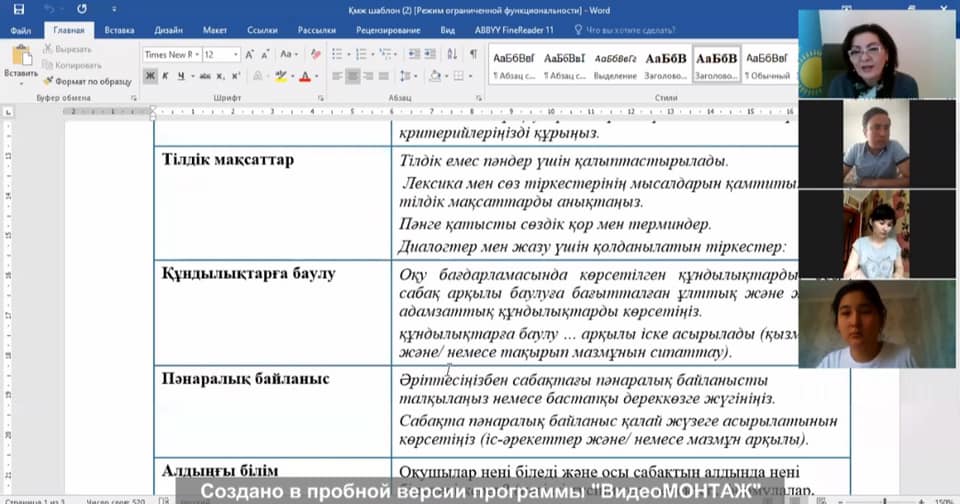Toggle the show paragraph marks (¶) button
Viewport: 960px width, 504px height.
pos(472,55)
